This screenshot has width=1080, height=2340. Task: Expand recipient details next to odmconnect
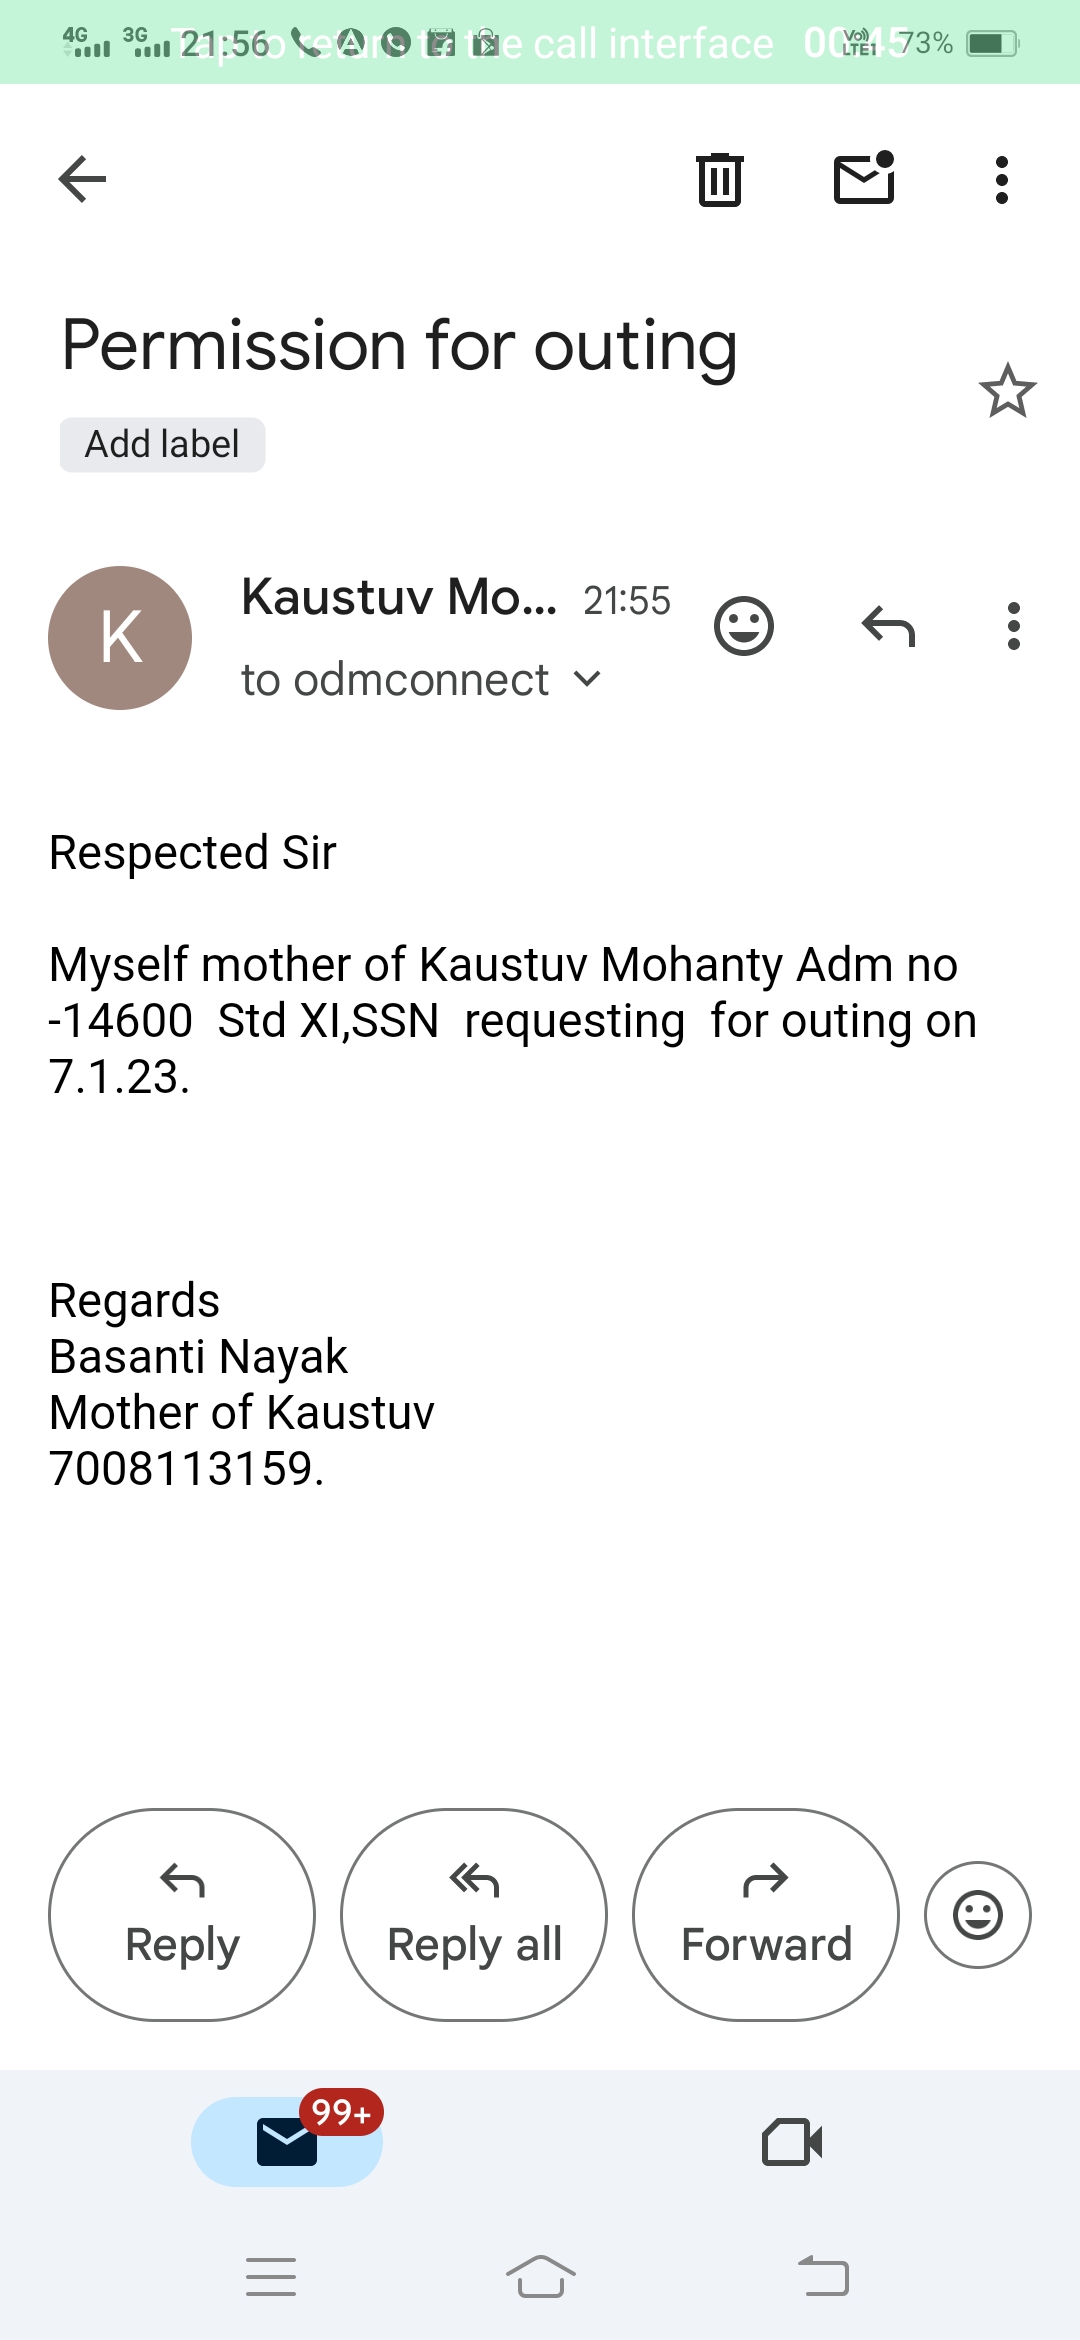[588, 680]
